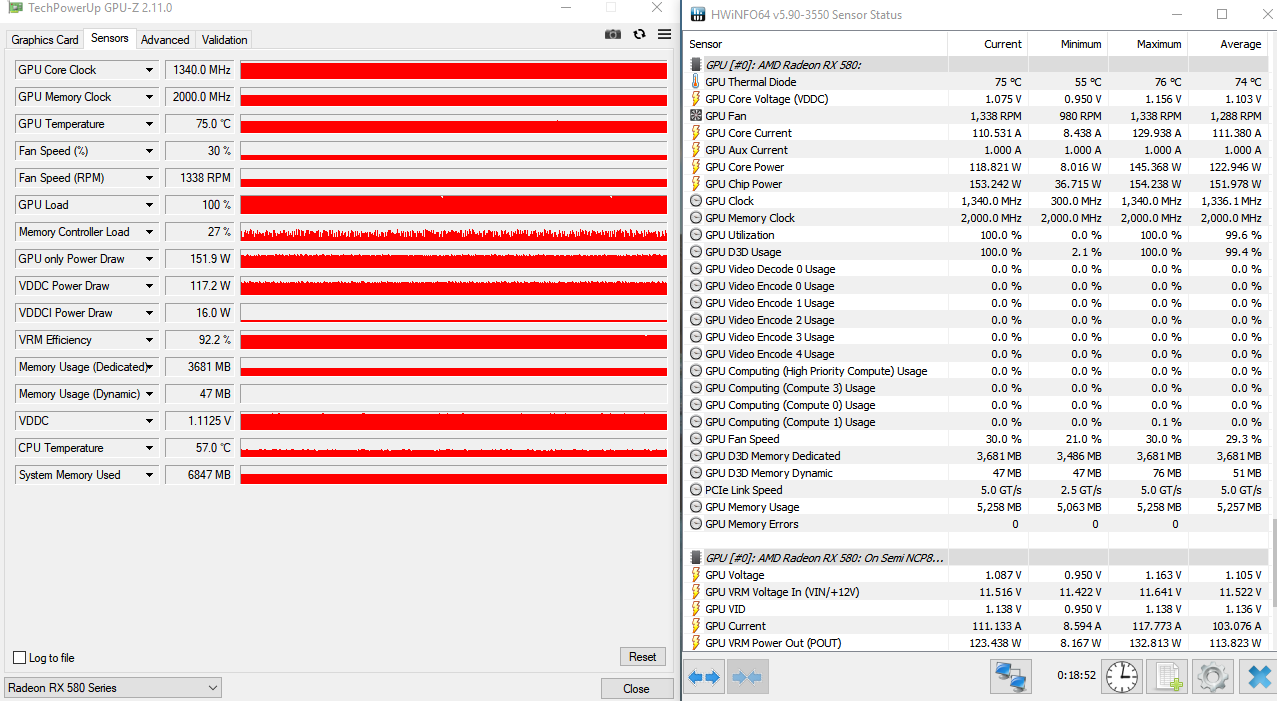Click the Close button in GPU-Z
The width and height of the screenshot is (1277, 701).
point(636,688)
